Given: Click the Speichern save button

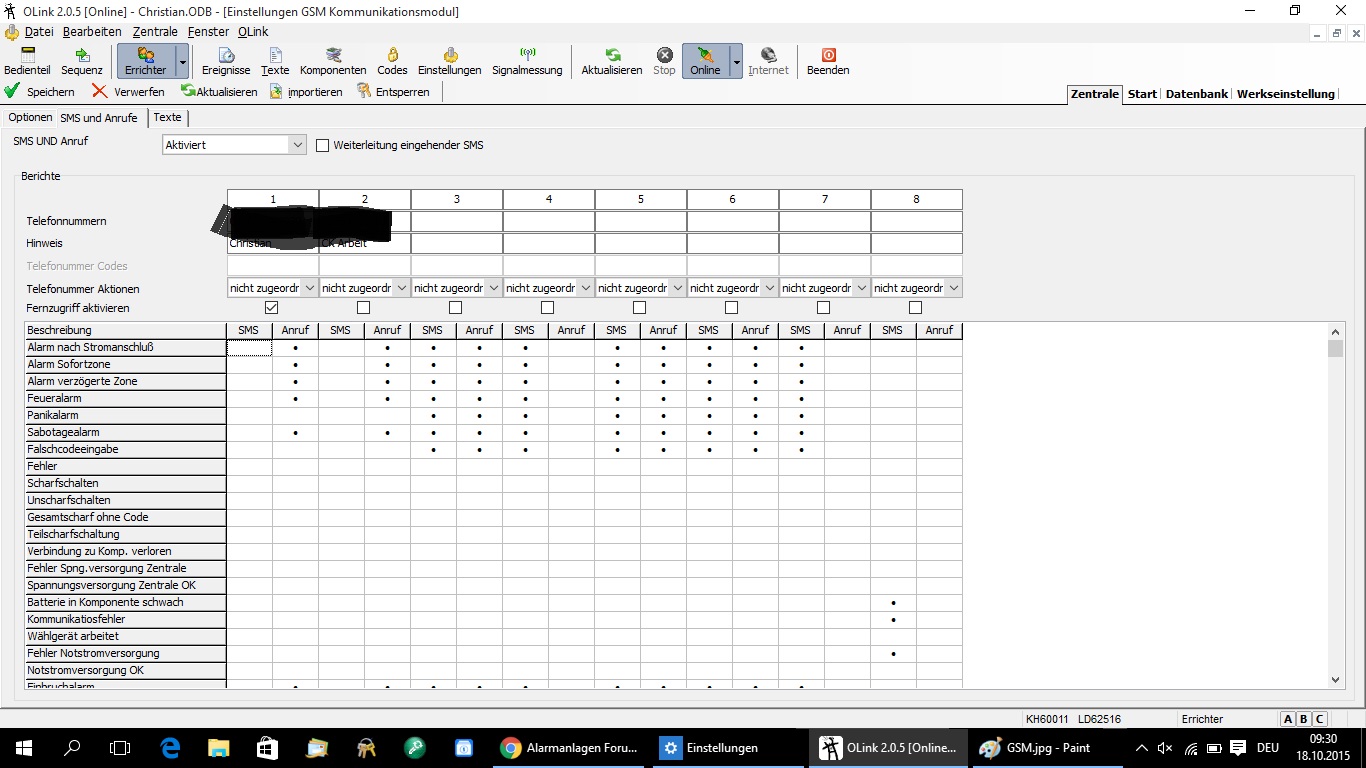Looking at the screenshot, I should point(40,92).
